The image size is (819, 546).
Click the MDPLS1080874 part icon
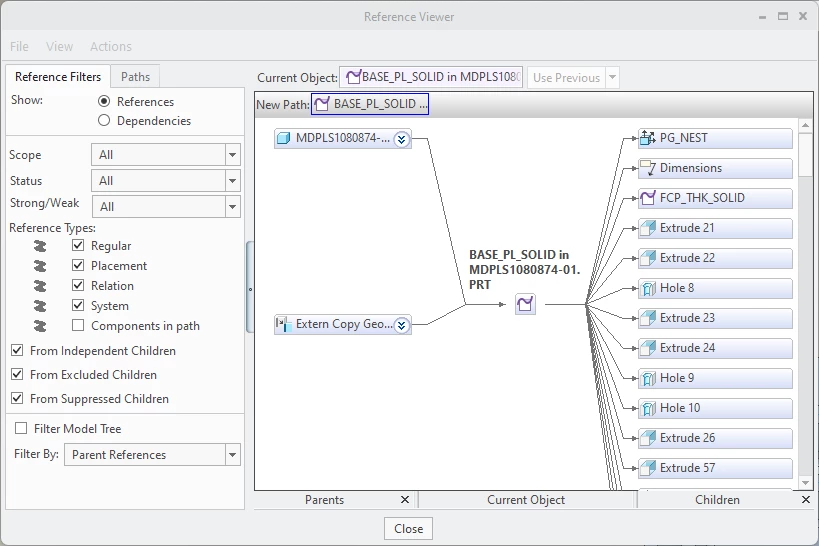(283, 138)
